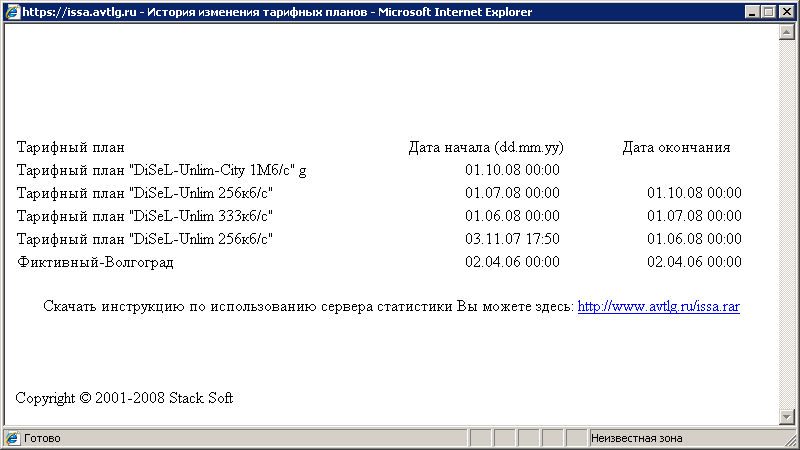Image resolution: width=800 pixels, height=450 pixels.
Task: Click the DiSeL-Unlim 333кб/с plan name
Action: click(144, 216)
